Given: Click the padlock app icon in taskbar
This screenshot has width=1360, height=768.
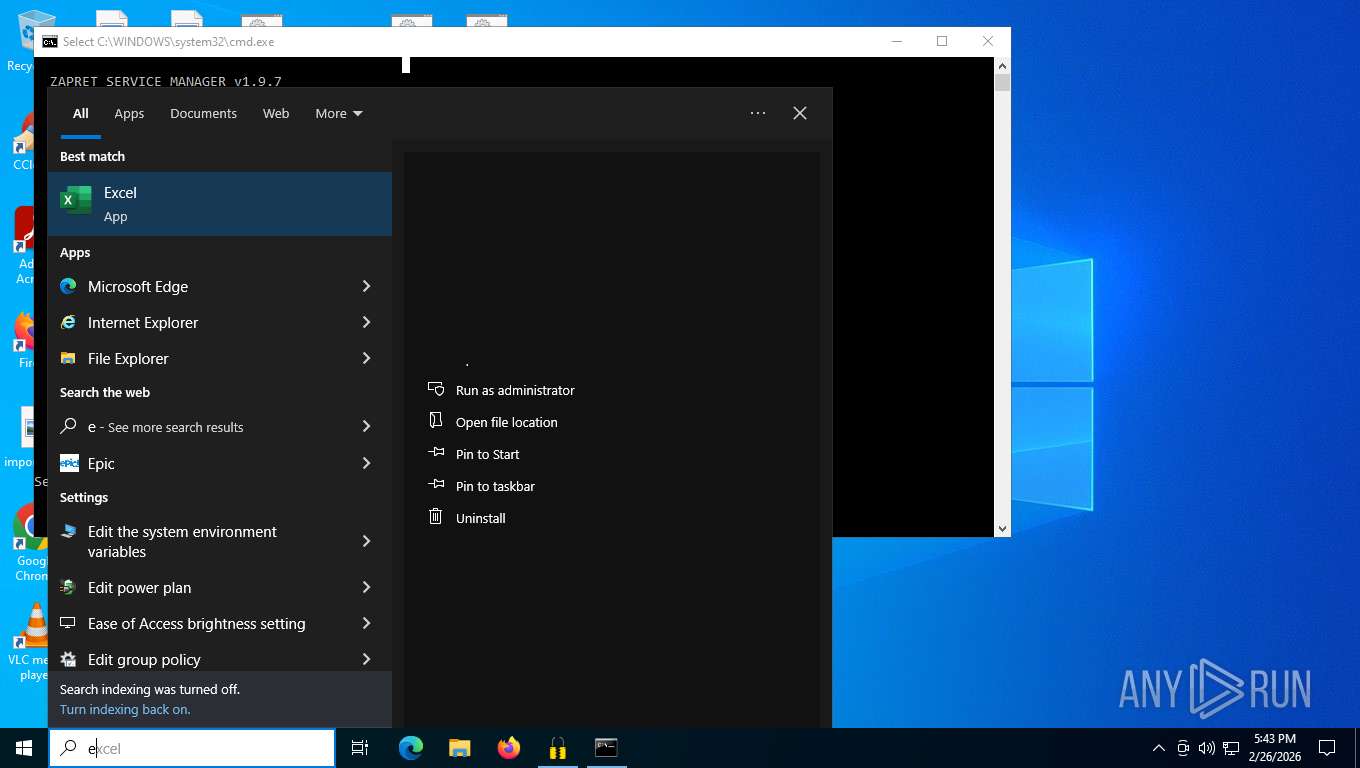Looking at the screenshot, I should point(557,748).
